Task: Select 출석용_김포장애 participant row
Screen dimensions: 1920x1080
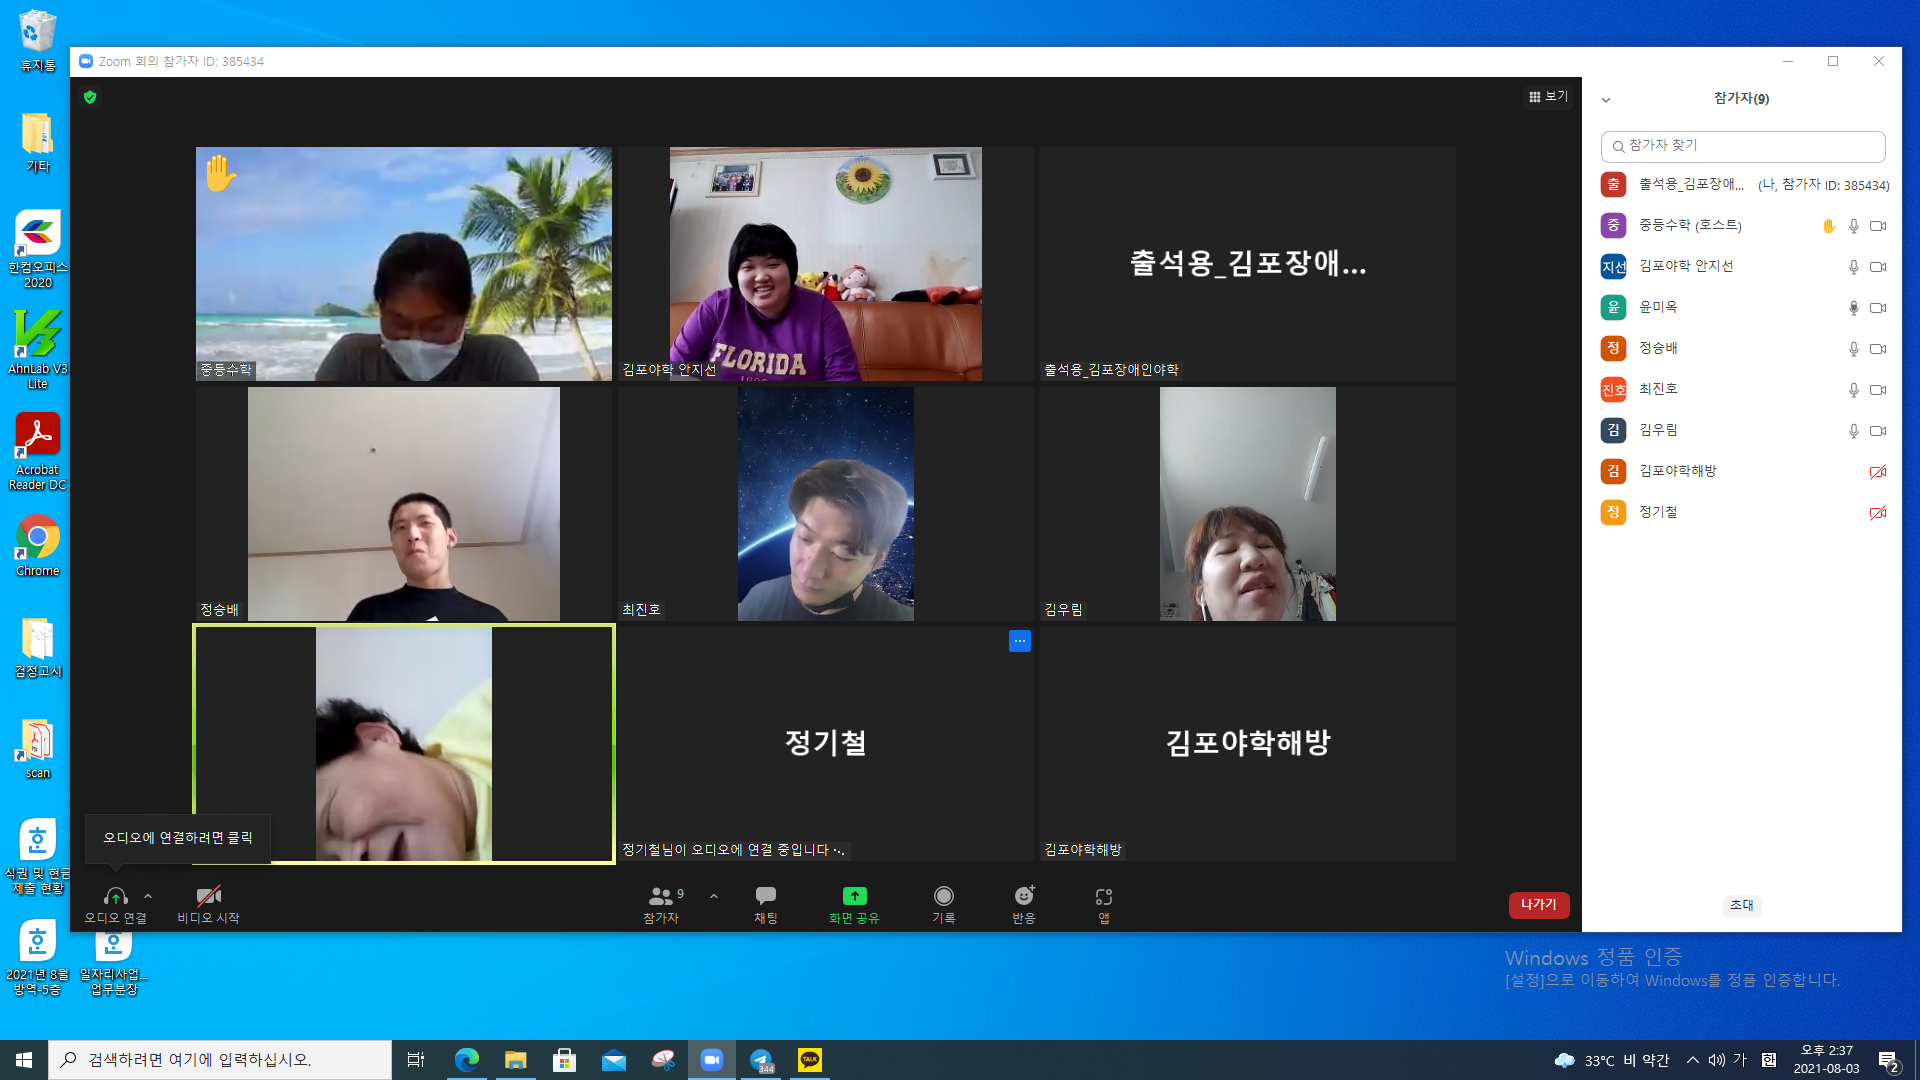Action: pyautogui.click(x=1743, y=185)
